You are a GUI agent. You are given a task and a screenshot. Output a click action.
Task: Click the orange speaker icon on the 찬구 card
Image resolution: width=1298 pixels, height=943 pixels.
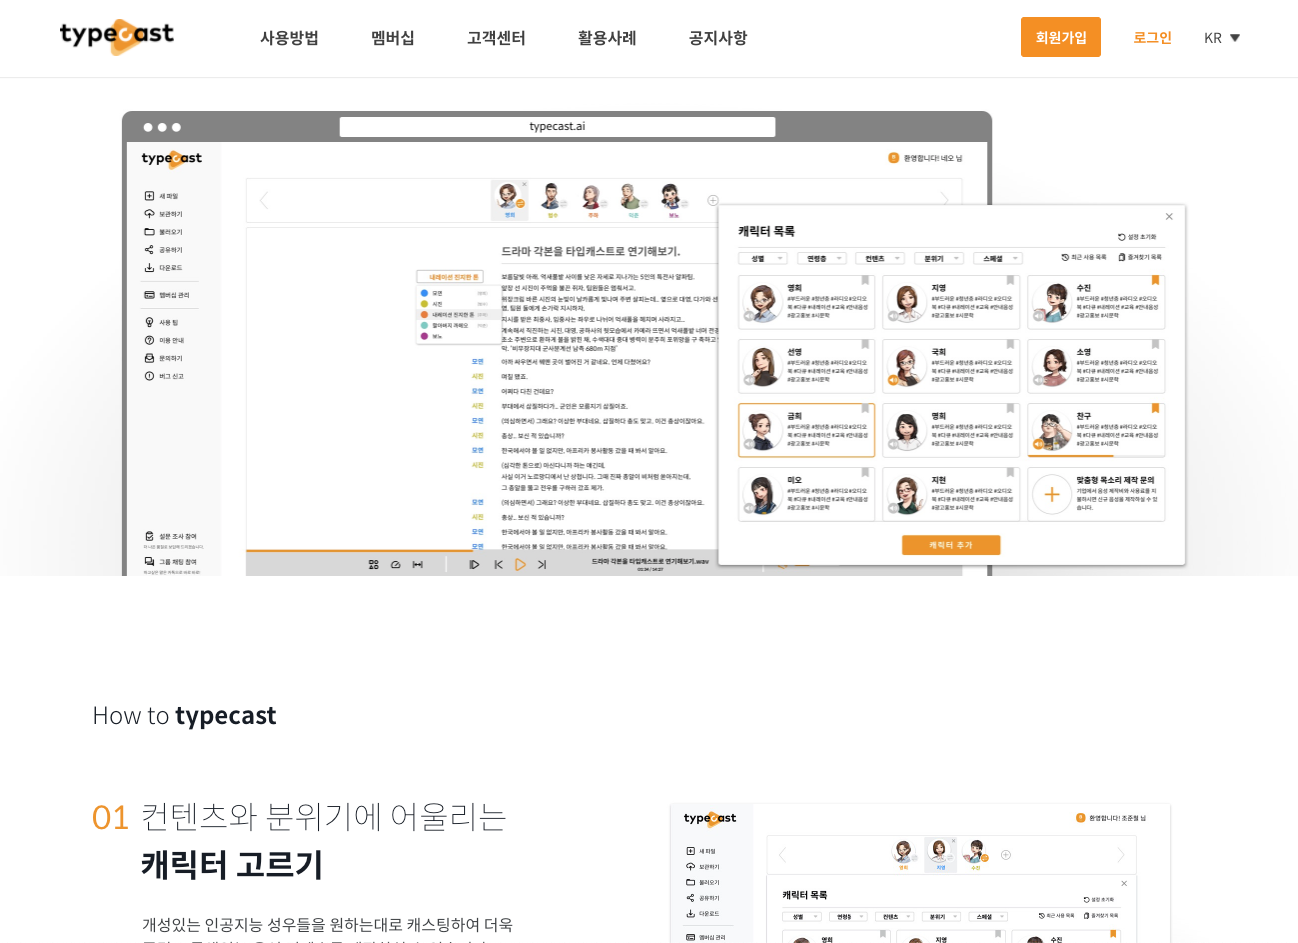pyautogui.click(x=1038, y=444)
